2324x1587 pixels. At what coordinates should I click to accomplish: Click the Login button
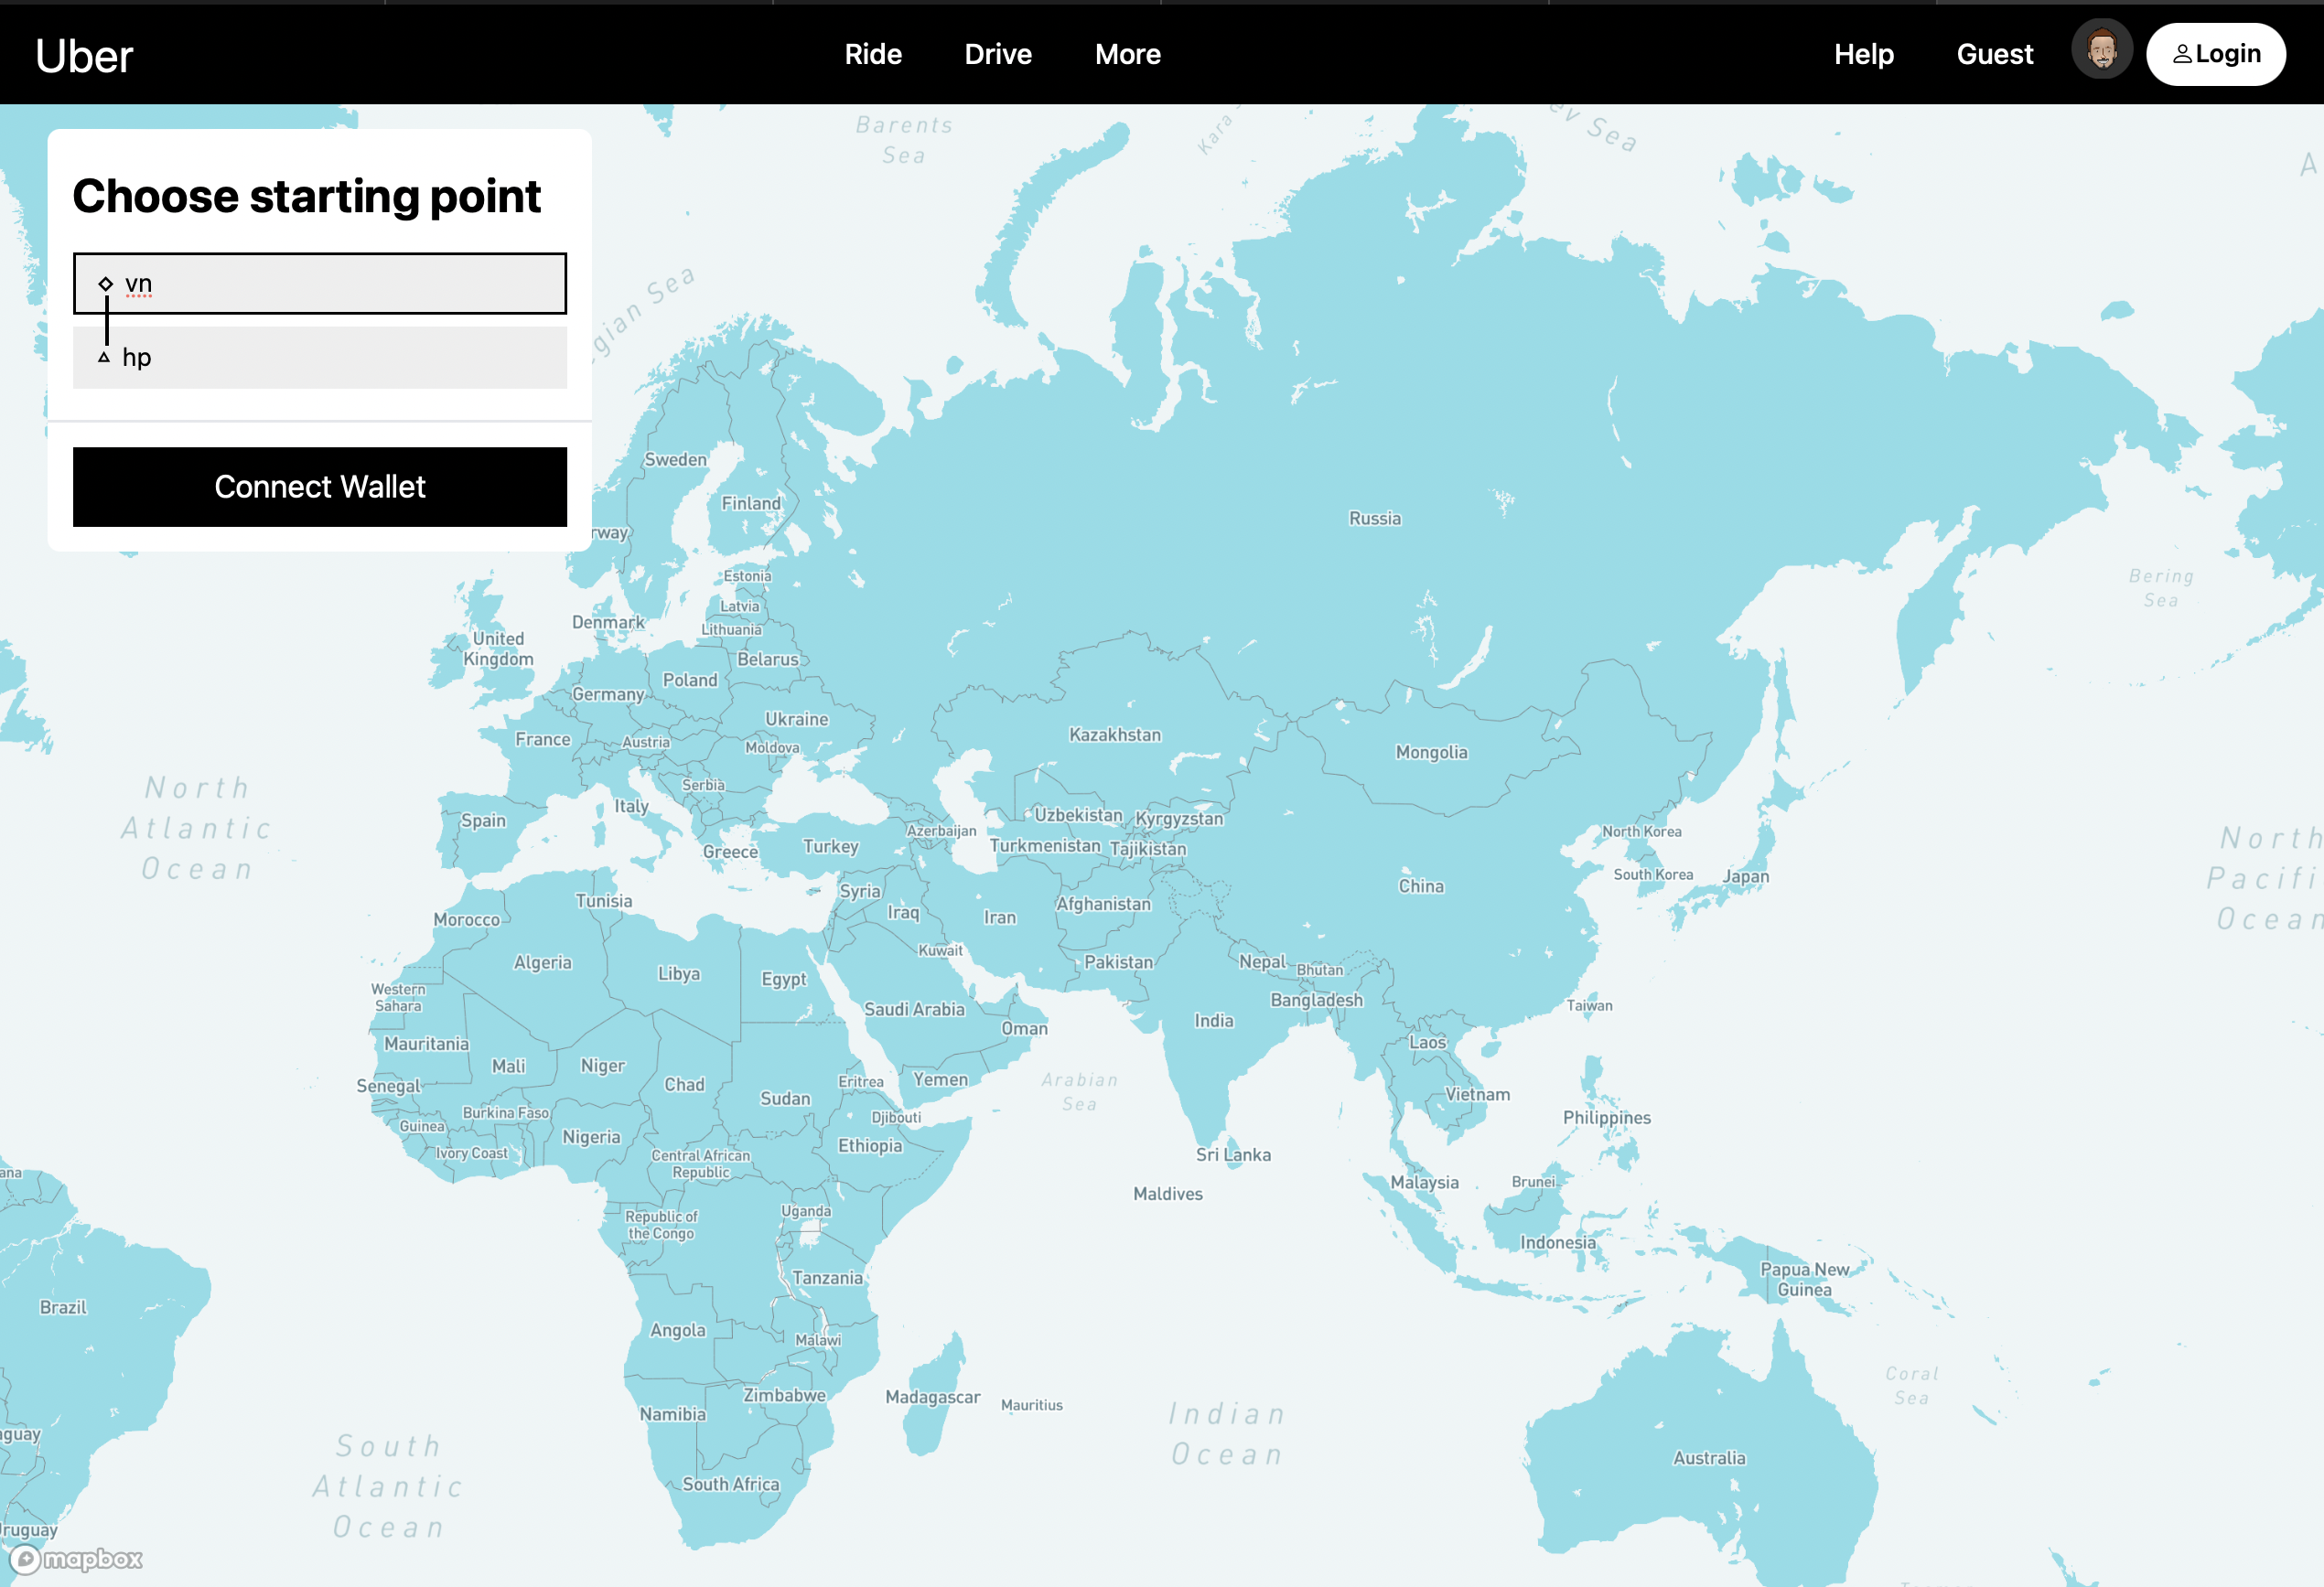(2216, 54)
